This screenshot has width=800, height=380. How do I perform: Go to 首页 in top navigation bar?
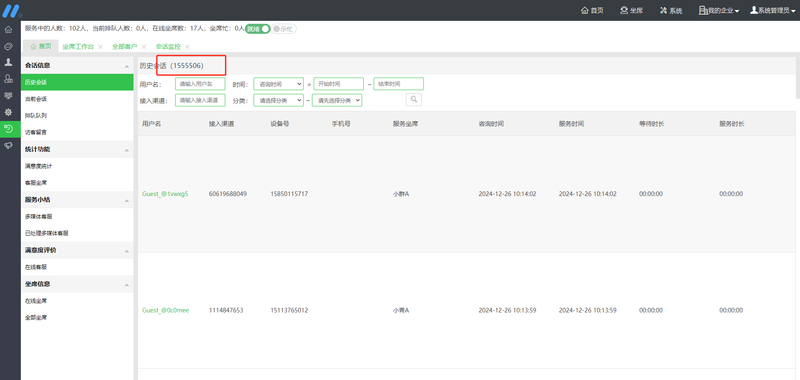tap(592, 11)
